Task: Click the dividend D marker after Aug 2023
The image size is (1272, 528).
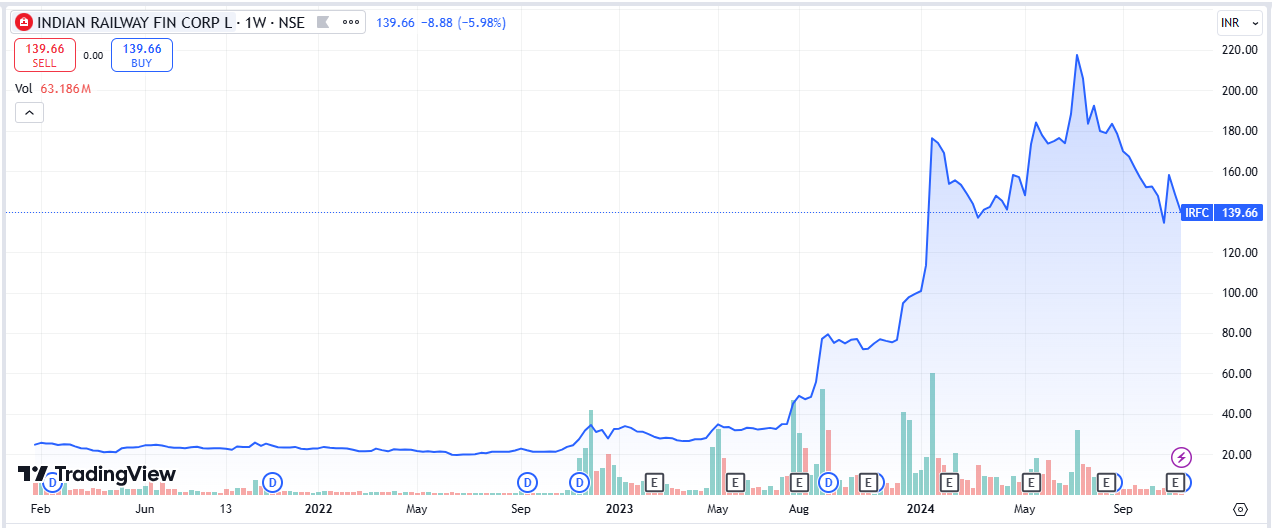Action: 828,482
